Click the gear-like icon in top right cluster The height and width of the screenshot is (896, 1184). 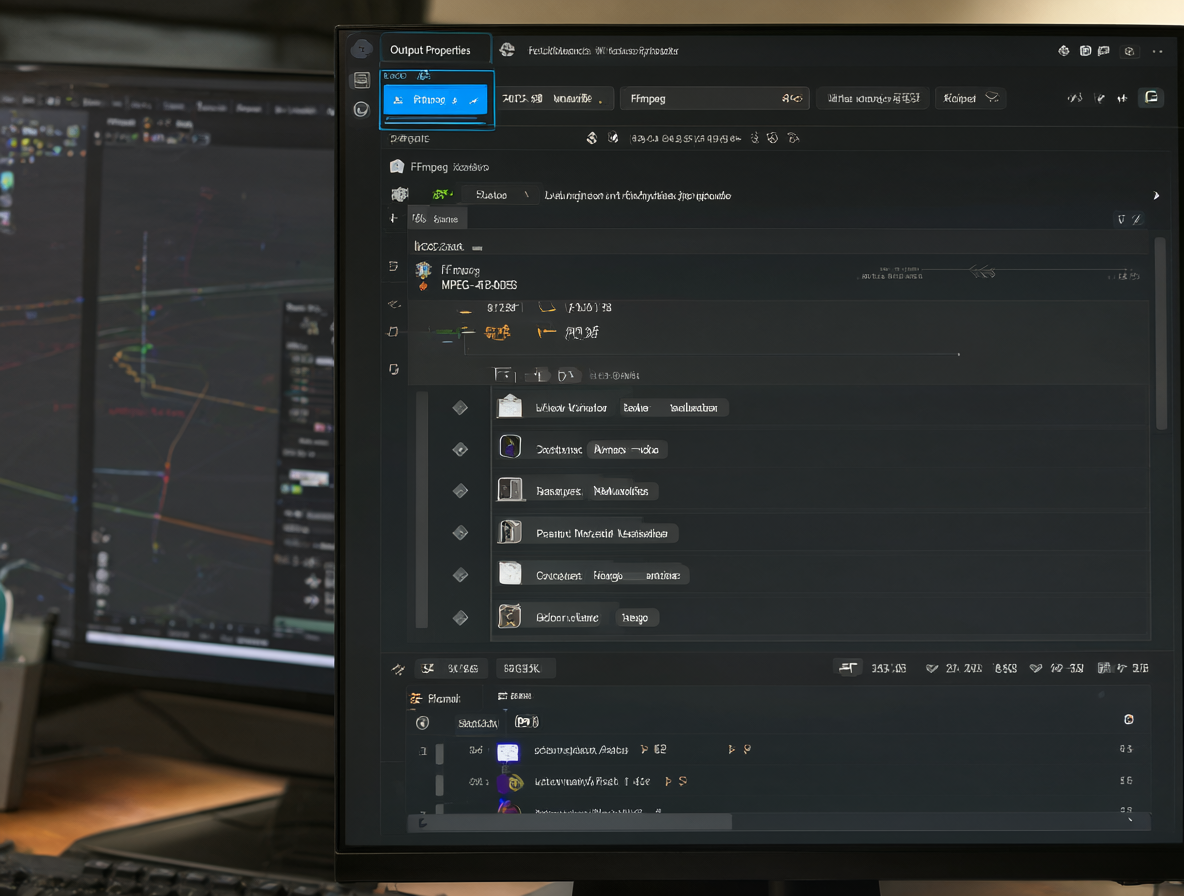[1063, 51]
